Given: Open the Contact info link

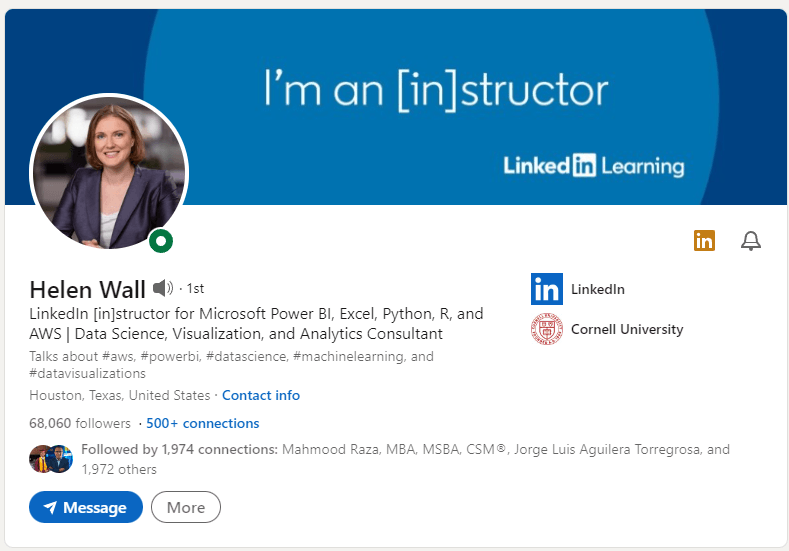Looking at the screenshot, I should (x=261, y=395).
